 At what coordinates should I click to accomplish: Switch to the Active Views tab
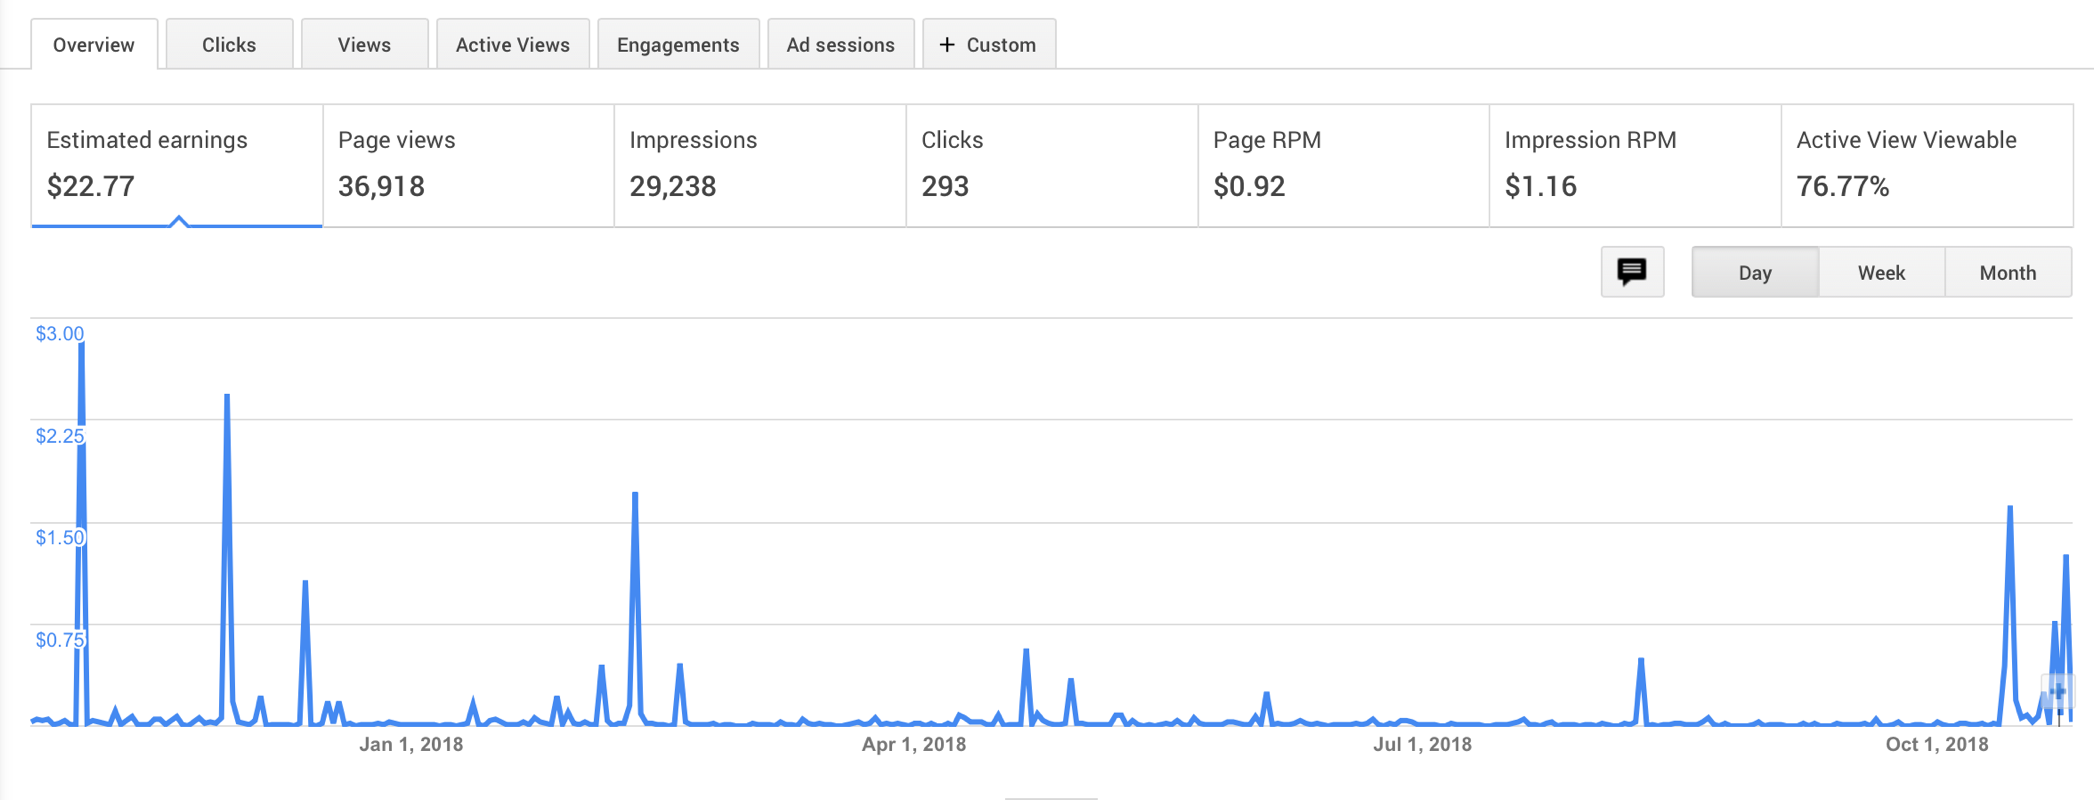click(513, 45)
